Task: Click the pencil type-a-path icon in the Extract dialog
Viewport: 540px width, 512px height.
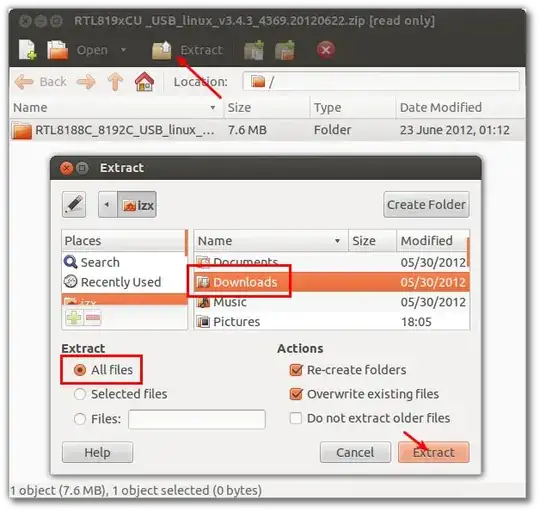Action: [74, 205]
